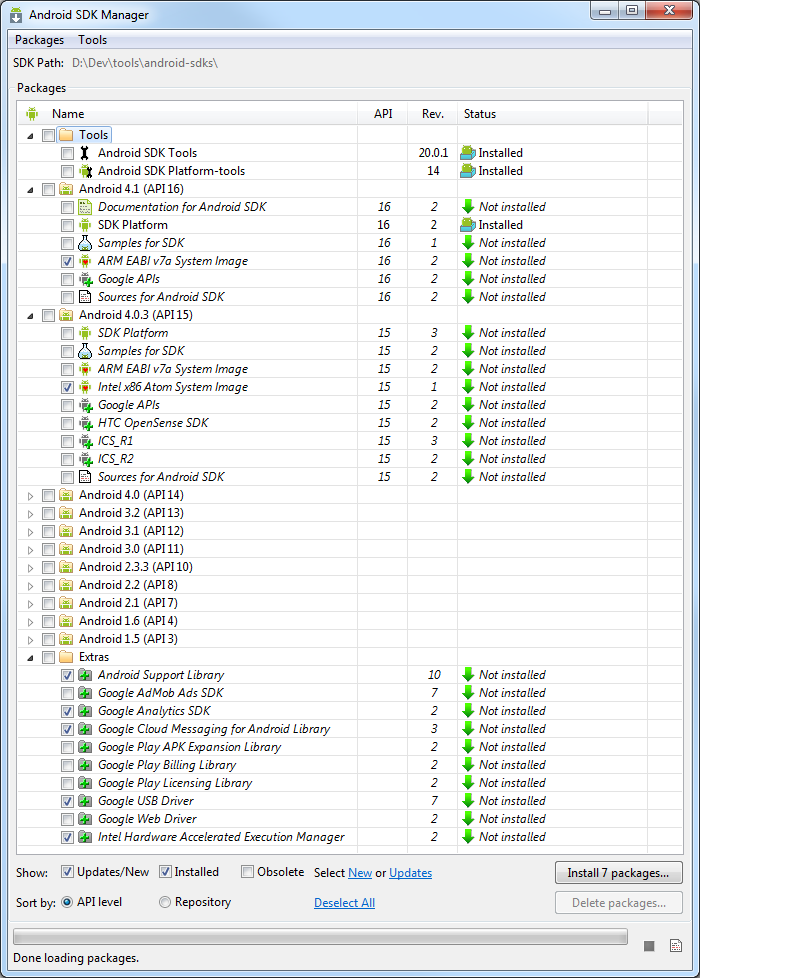
Task: Select the Intel Hardware Accelerated Execution Manager row
Action: (x=349, y=837)
